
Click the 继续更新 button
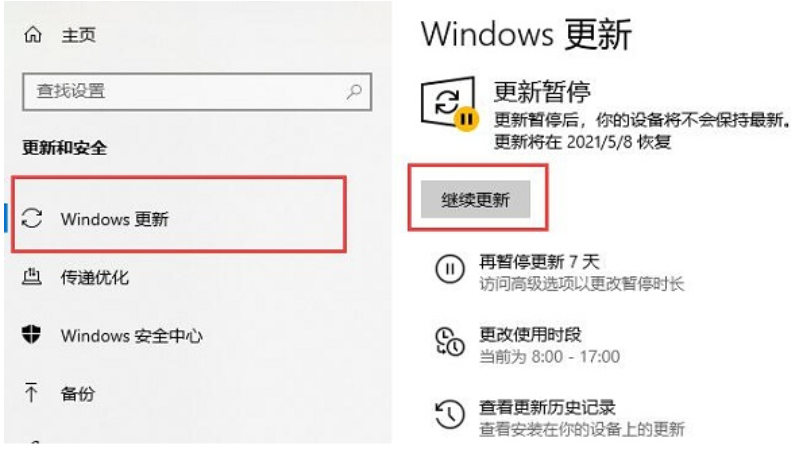(x=475, y=199)
